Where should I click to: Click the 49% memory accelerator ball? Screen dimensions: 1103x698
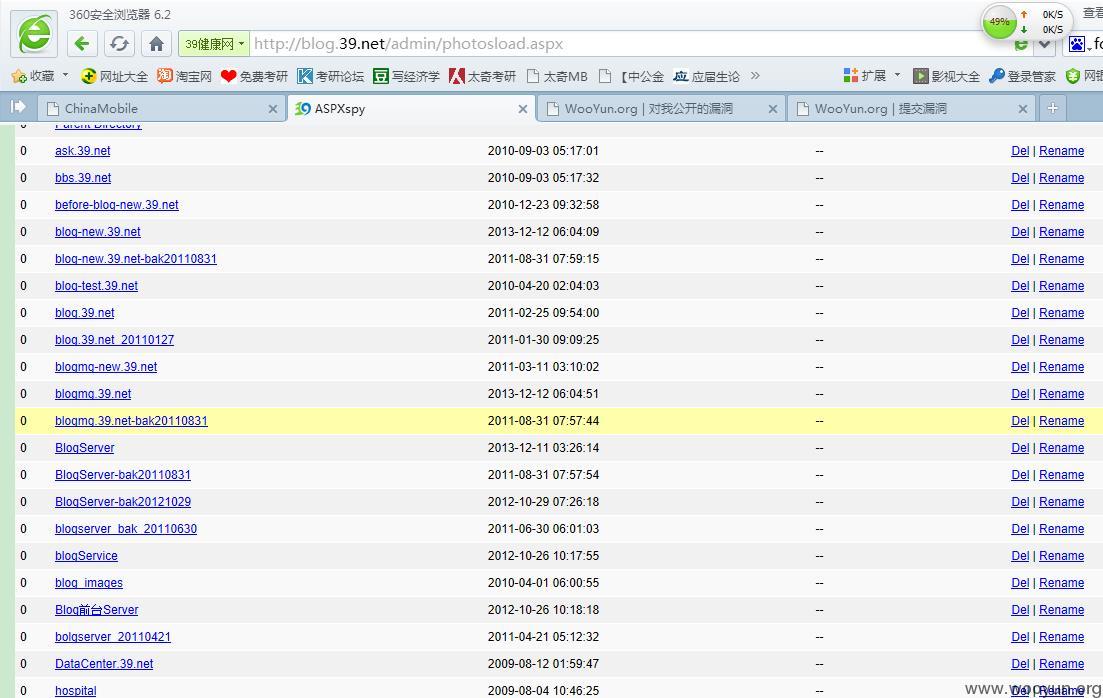click(x=999, y=22)
